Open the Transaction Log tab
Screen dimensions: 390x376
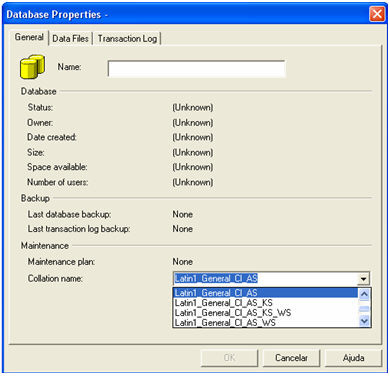(x=127, y=39)
